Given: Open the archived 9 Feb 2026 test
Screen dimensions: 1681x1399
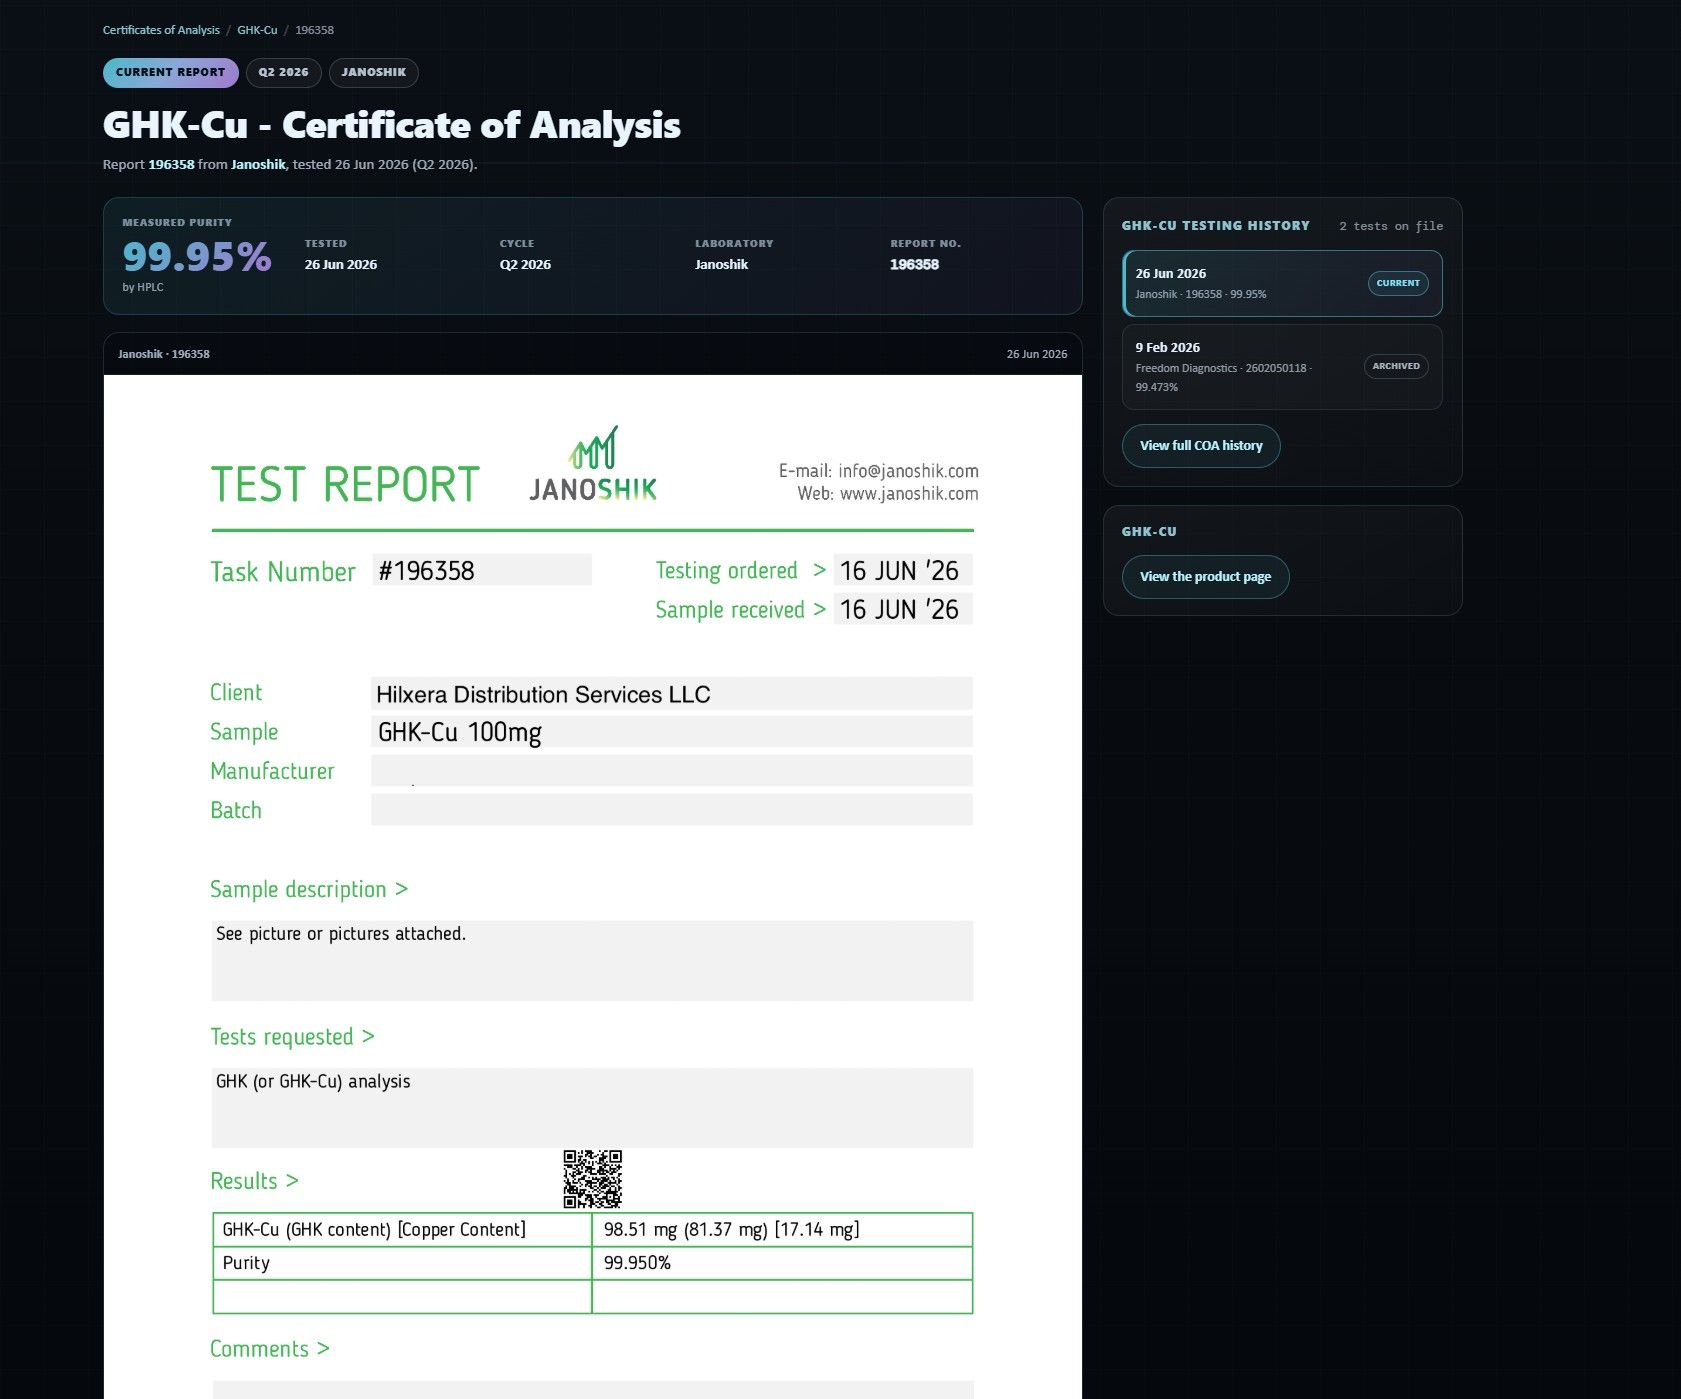Looking at the screenshot, I should pos(1282,366).
